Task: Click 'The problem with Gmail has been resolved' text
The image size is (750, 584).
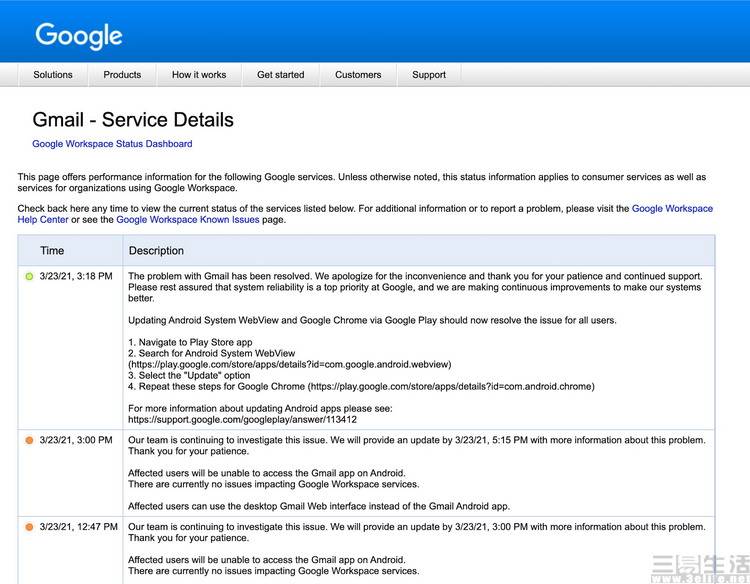Action: [220, 276]
